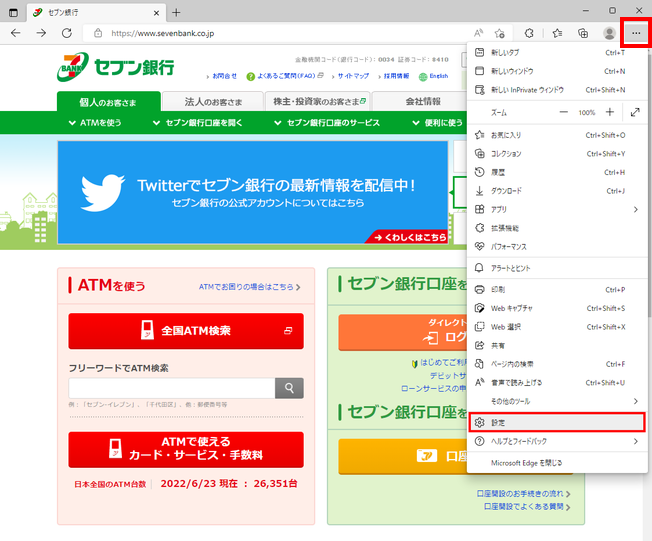The height and width of the screenshot is (541, 652).
Task: Select 新しいウィンドウ menu item
Action: point(557,71)
